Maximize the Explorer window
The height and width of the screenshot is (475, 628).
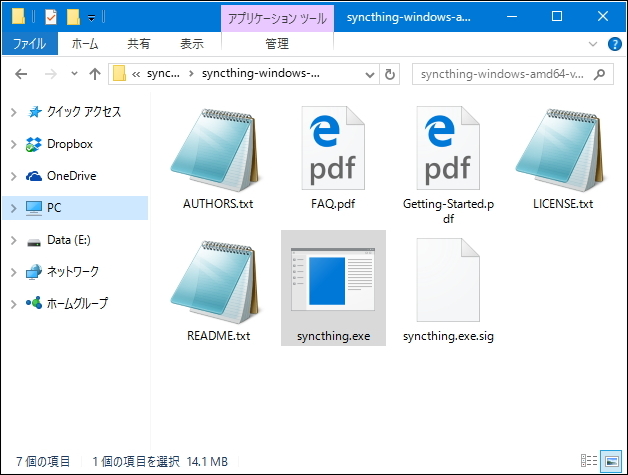[557, 16]
